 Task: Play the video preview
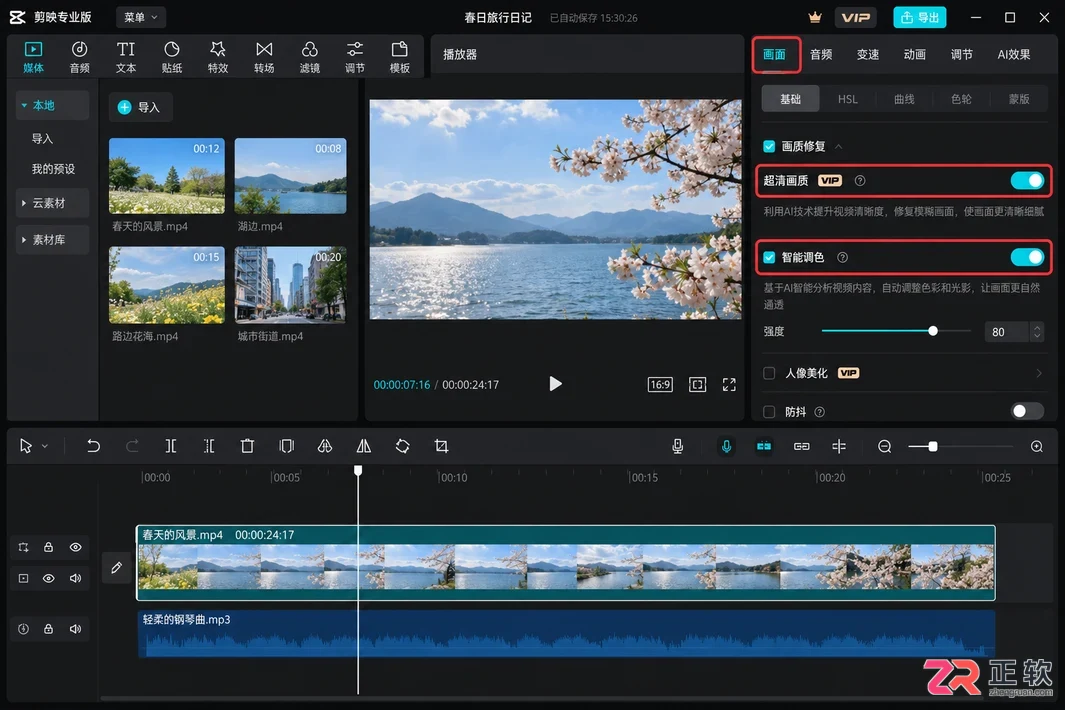coord(555,384)
